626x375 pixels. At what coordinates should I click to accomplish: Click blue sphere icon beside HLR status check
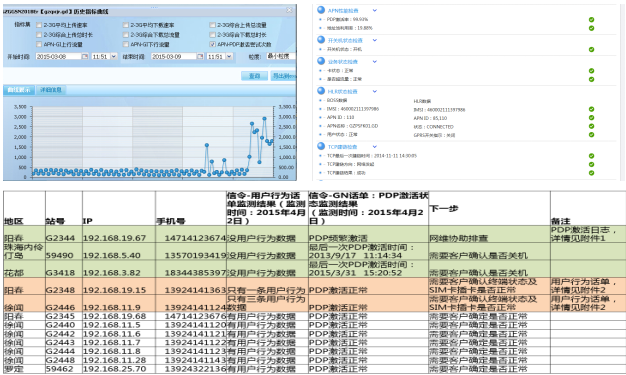pyautogui.click(x=321, y=91)
